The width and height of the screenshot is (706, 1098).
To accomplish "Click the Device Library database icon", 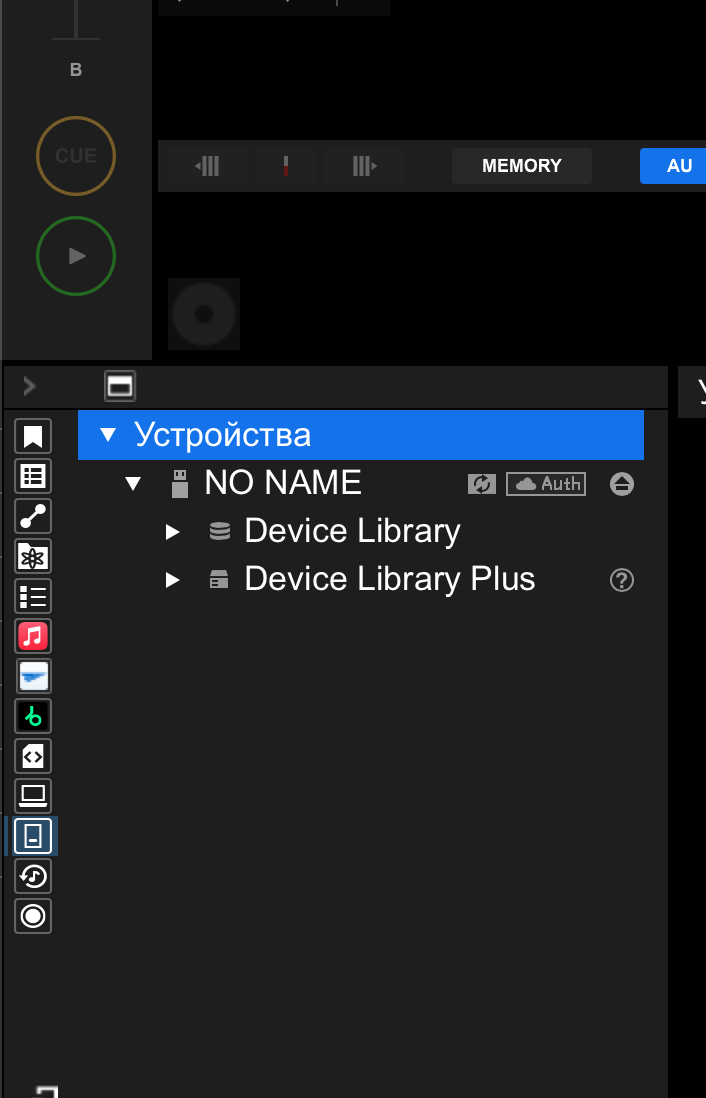I will pos(220,531).
